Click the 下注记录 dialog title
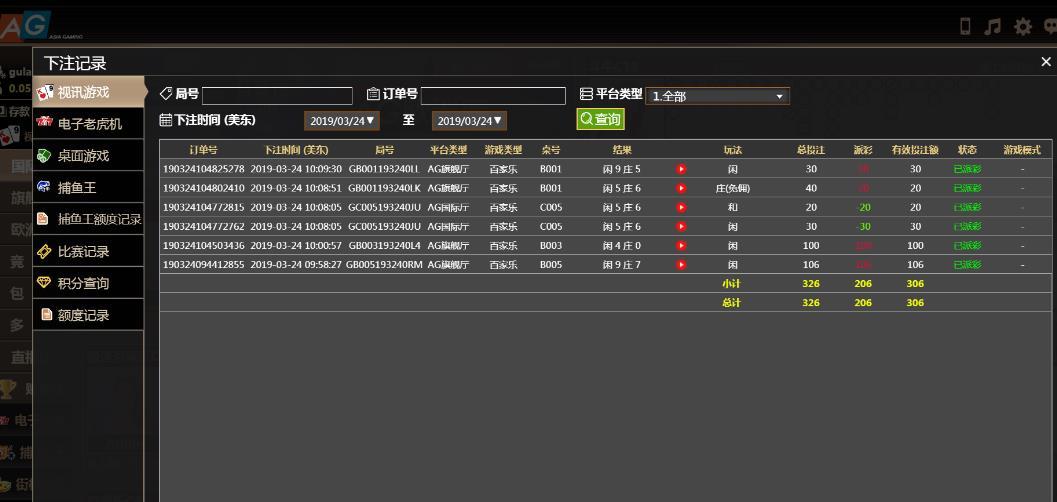 [75, 63]
